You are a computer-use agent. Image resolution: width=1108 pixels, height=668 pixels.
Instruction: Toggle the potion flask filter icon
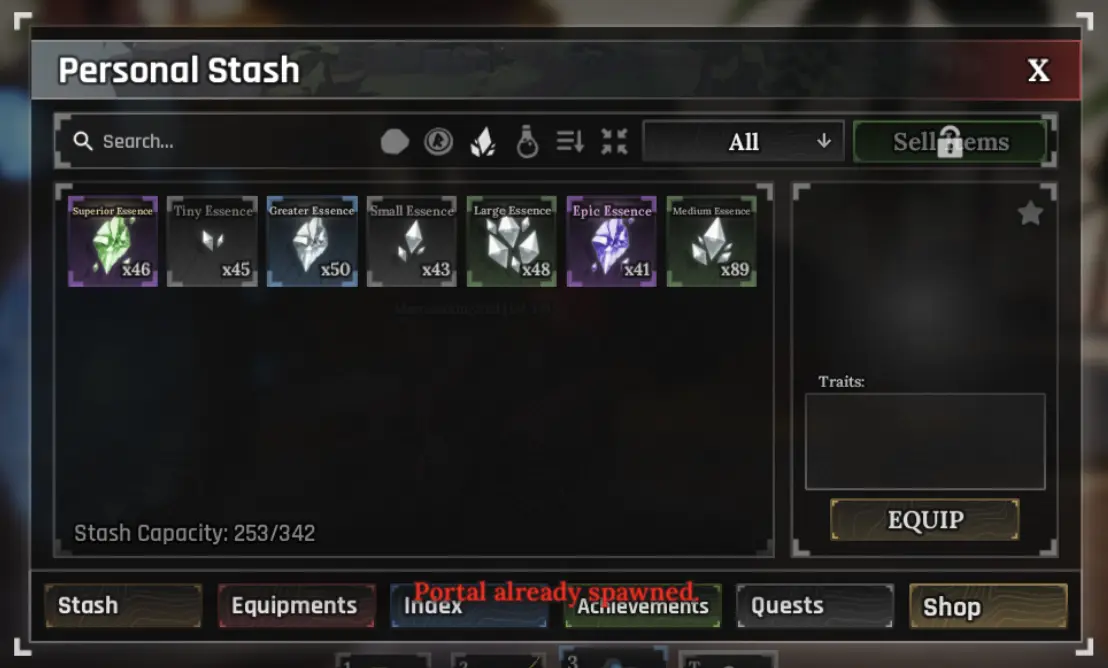(x=526, y=141)
